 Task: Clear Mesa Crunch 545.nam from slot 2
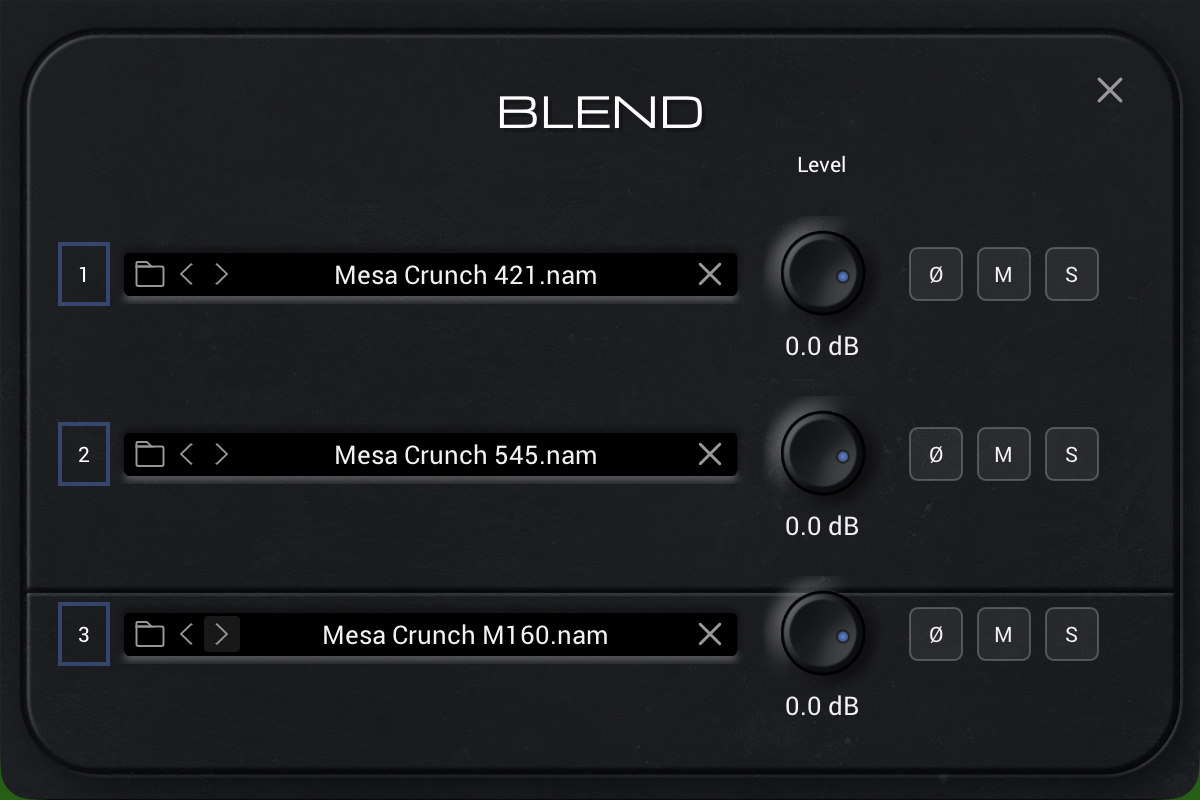(x=710, y=454)
